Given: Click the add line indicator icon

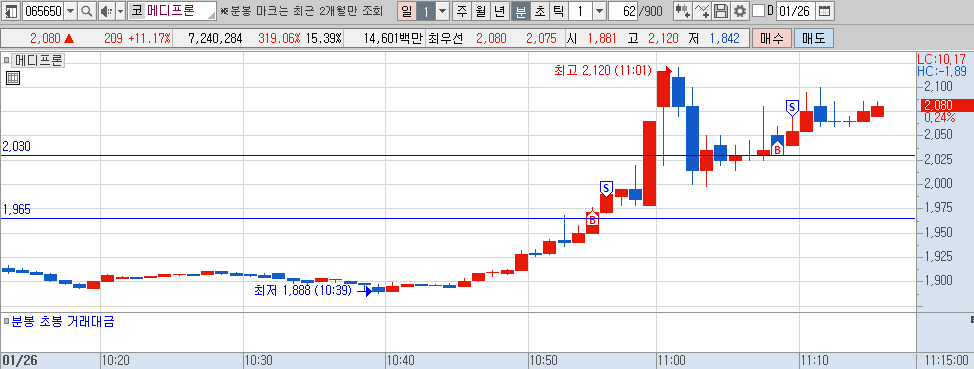Looking at the screenshot, I should 701,11.
